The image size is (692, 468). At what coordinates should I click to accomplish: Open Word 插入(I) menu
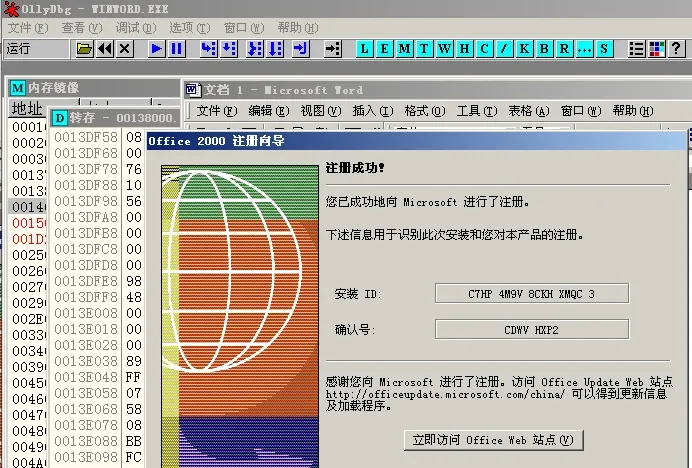373,111
